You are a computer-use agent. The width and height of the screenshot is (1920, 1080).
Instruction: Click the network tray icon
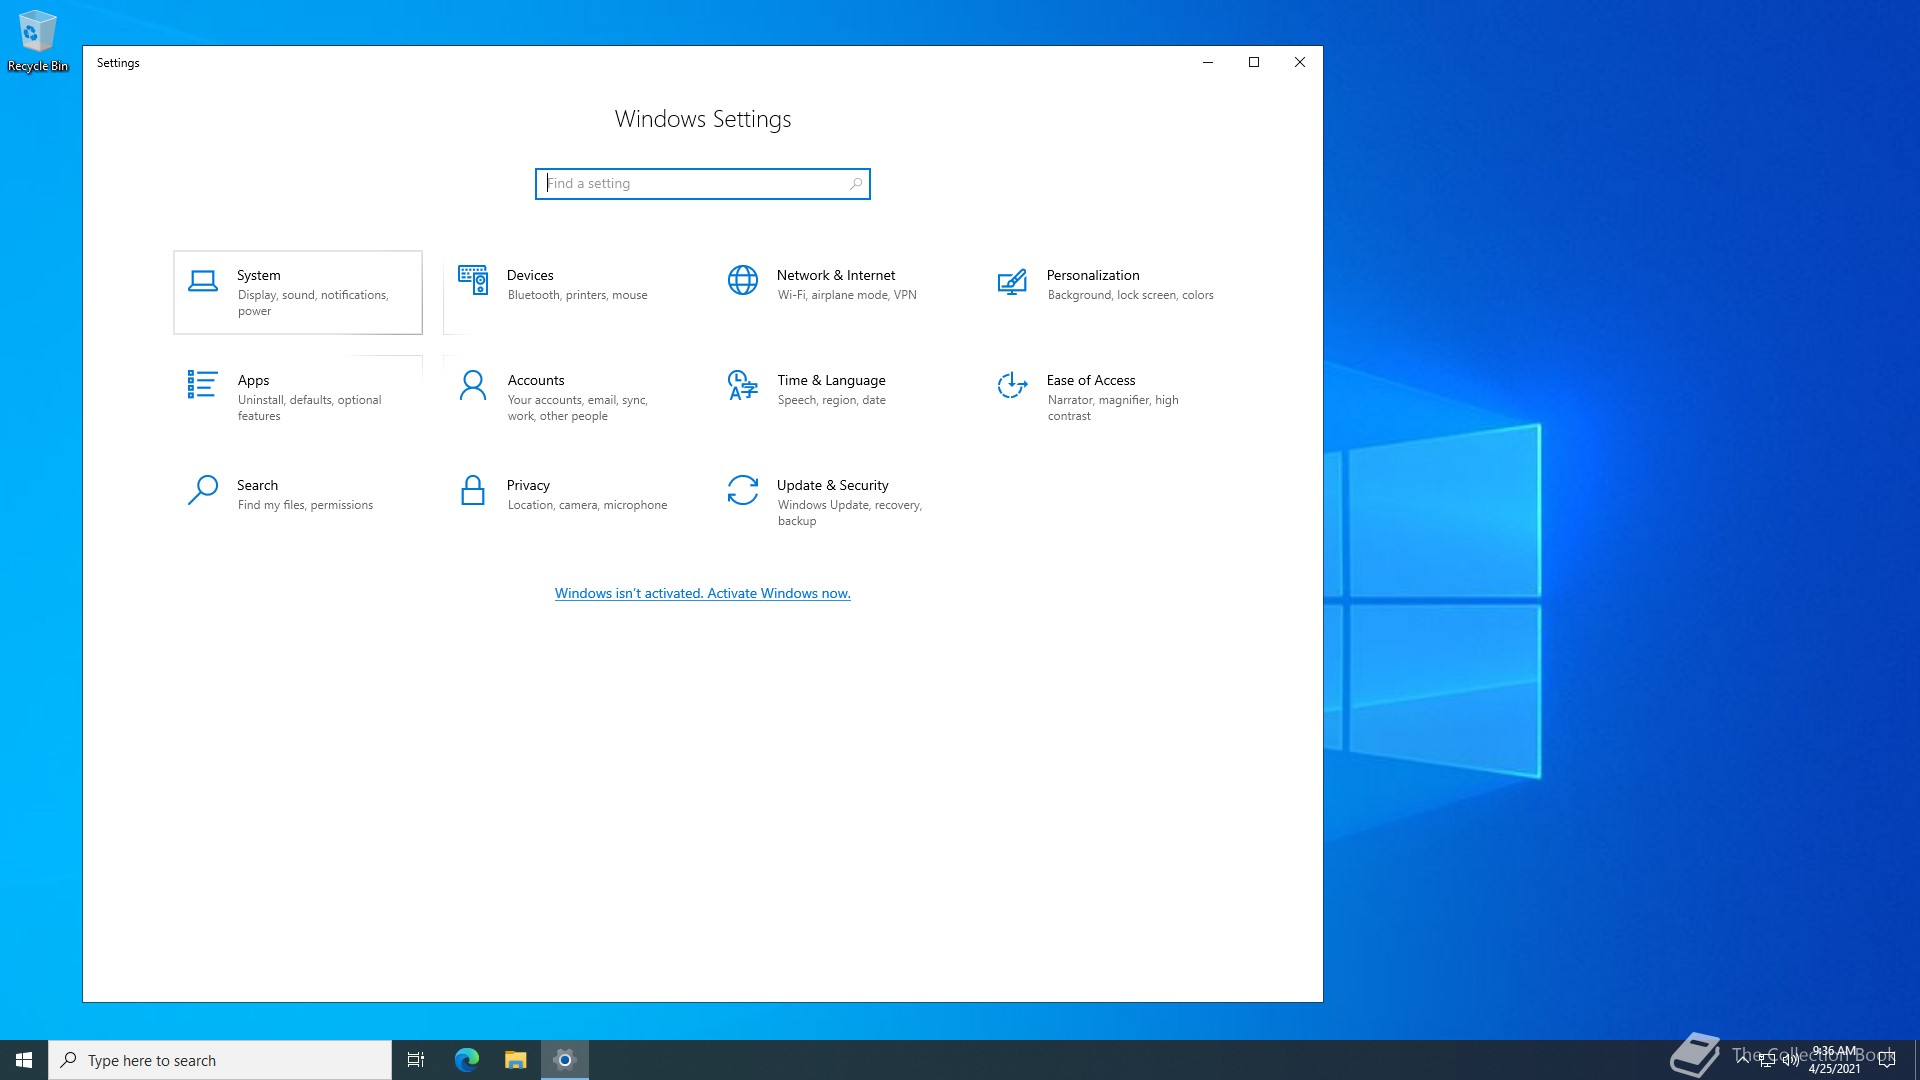click(x=1767, y=1060)
